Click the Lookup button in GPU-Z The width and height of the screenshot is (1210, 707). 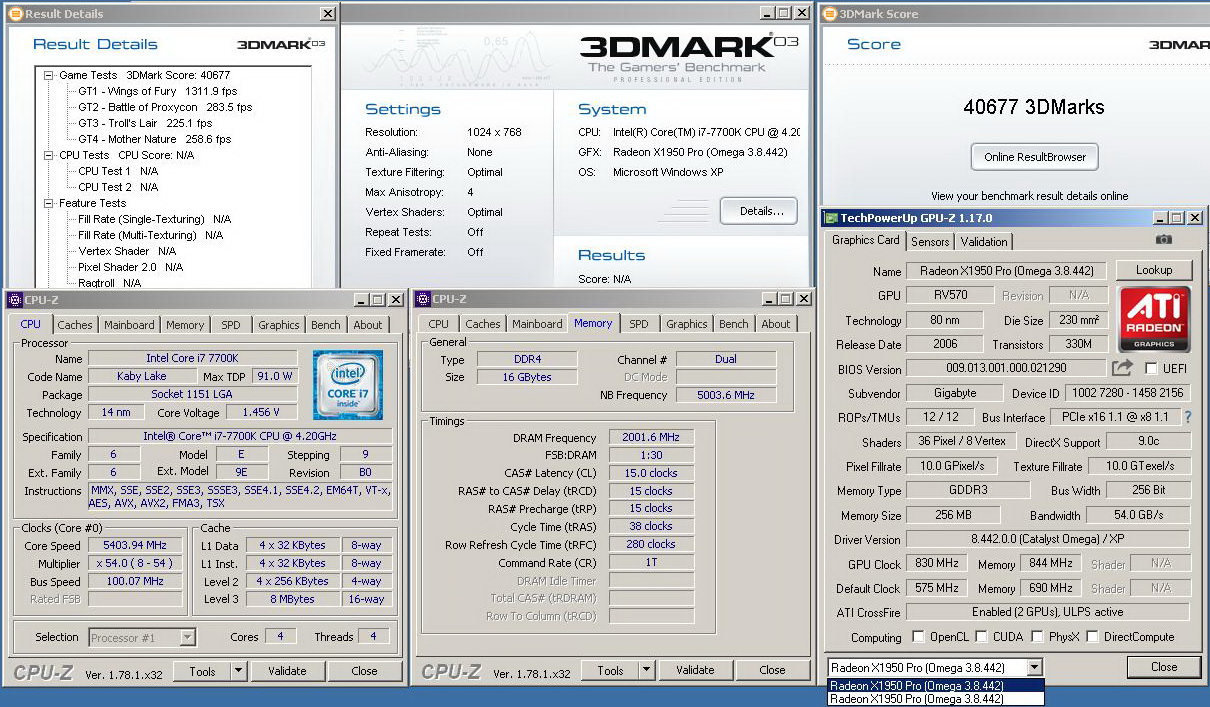point(1153,270)
